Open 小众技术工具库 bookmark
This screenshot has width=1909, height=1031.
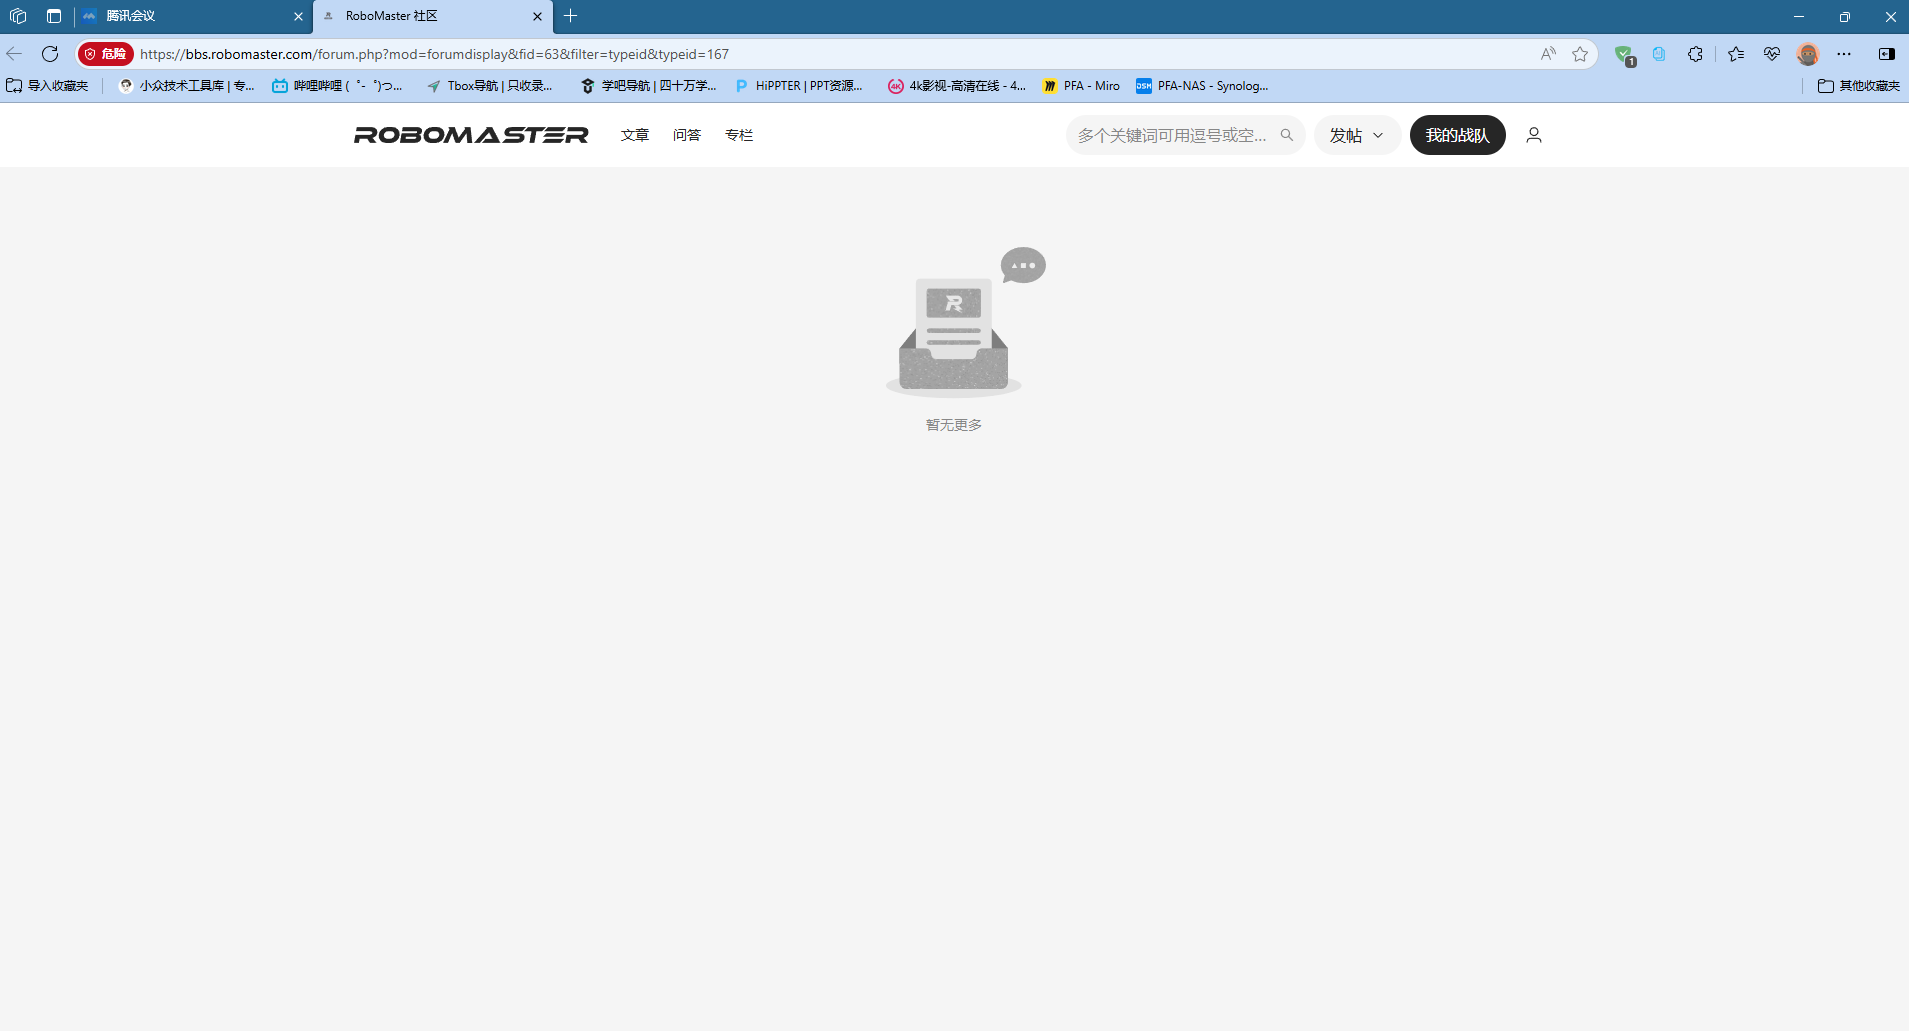point(187,86)
